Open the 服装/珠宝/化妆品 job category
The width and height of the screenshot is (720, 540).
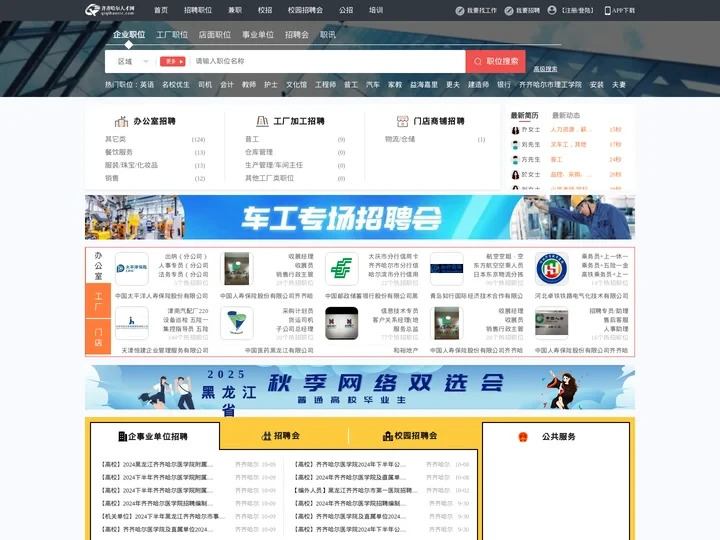(x=131, y=165)
